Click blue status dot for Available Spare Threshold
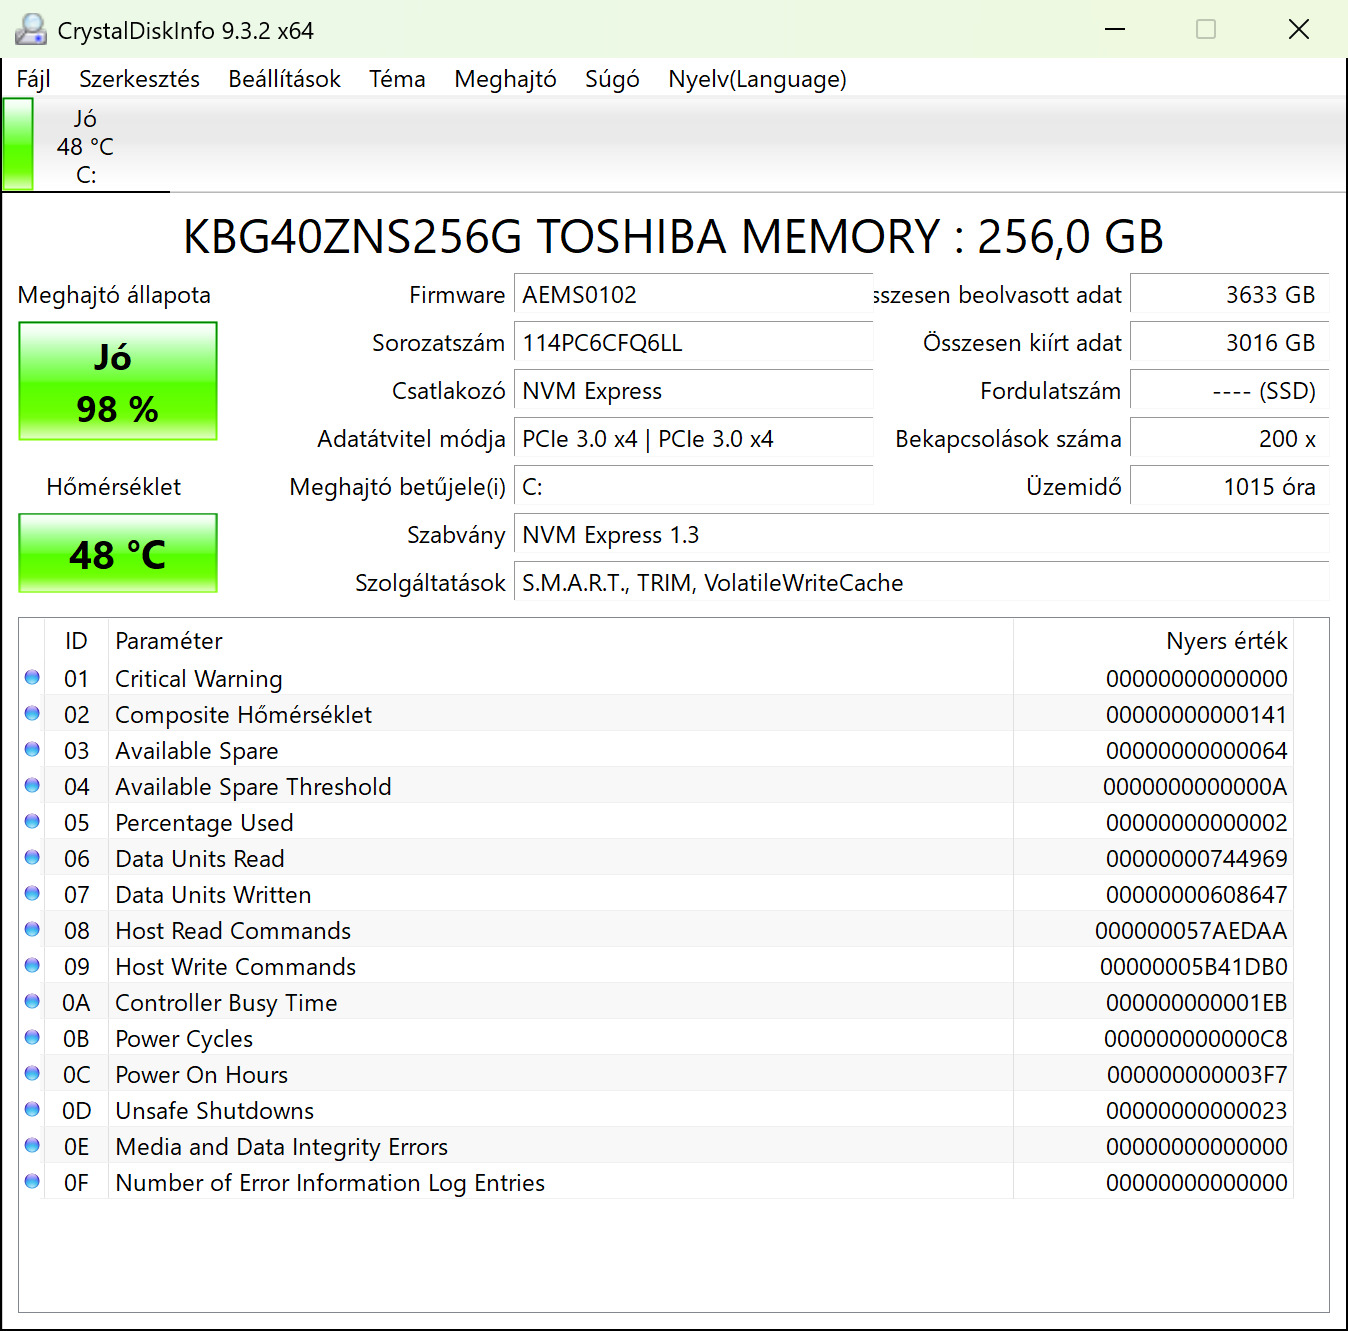This screenshot has width=1348, height=1331. (x=32, y=786)
